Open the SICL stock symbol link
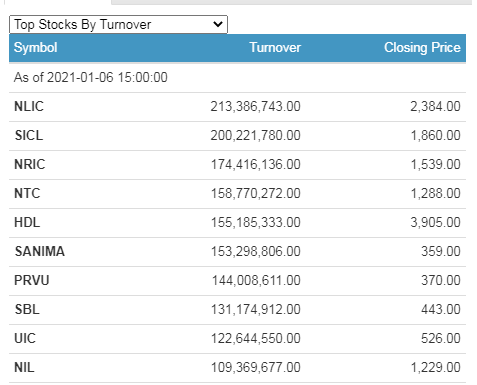Viewport: 477px width, 385px height. click(x=29, y=136)
